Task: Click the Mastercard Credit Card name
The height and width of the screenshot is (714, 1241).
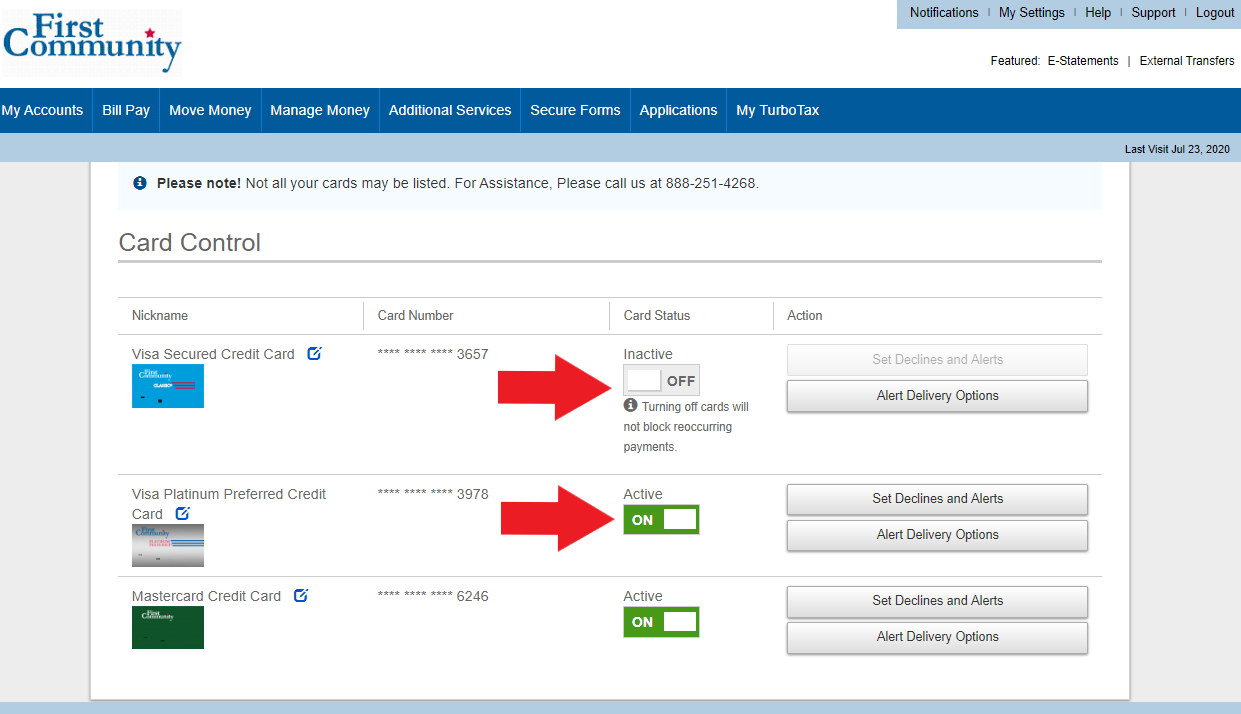Action: 206,596
